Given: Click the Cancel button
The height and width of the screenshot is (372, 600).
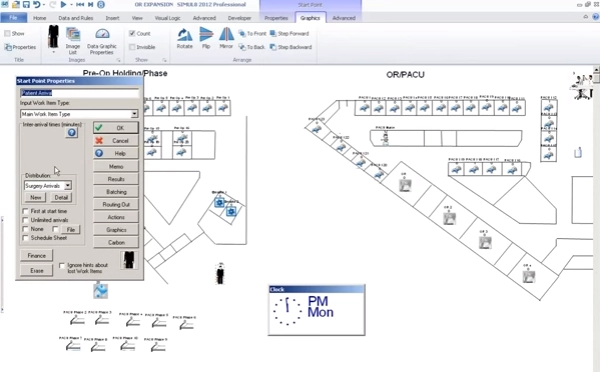Looking at the screenshot, I should (x=116, y=140).
